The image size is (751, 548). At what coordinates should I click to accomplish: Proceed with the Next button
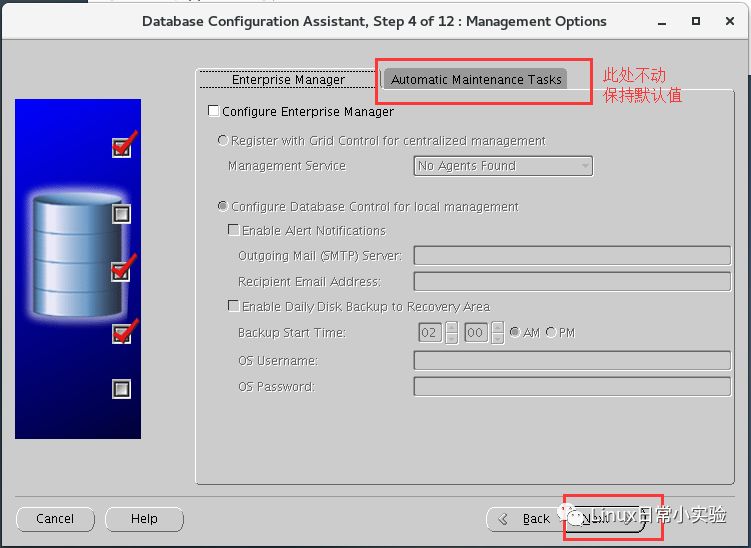click(x=606, y=519)
